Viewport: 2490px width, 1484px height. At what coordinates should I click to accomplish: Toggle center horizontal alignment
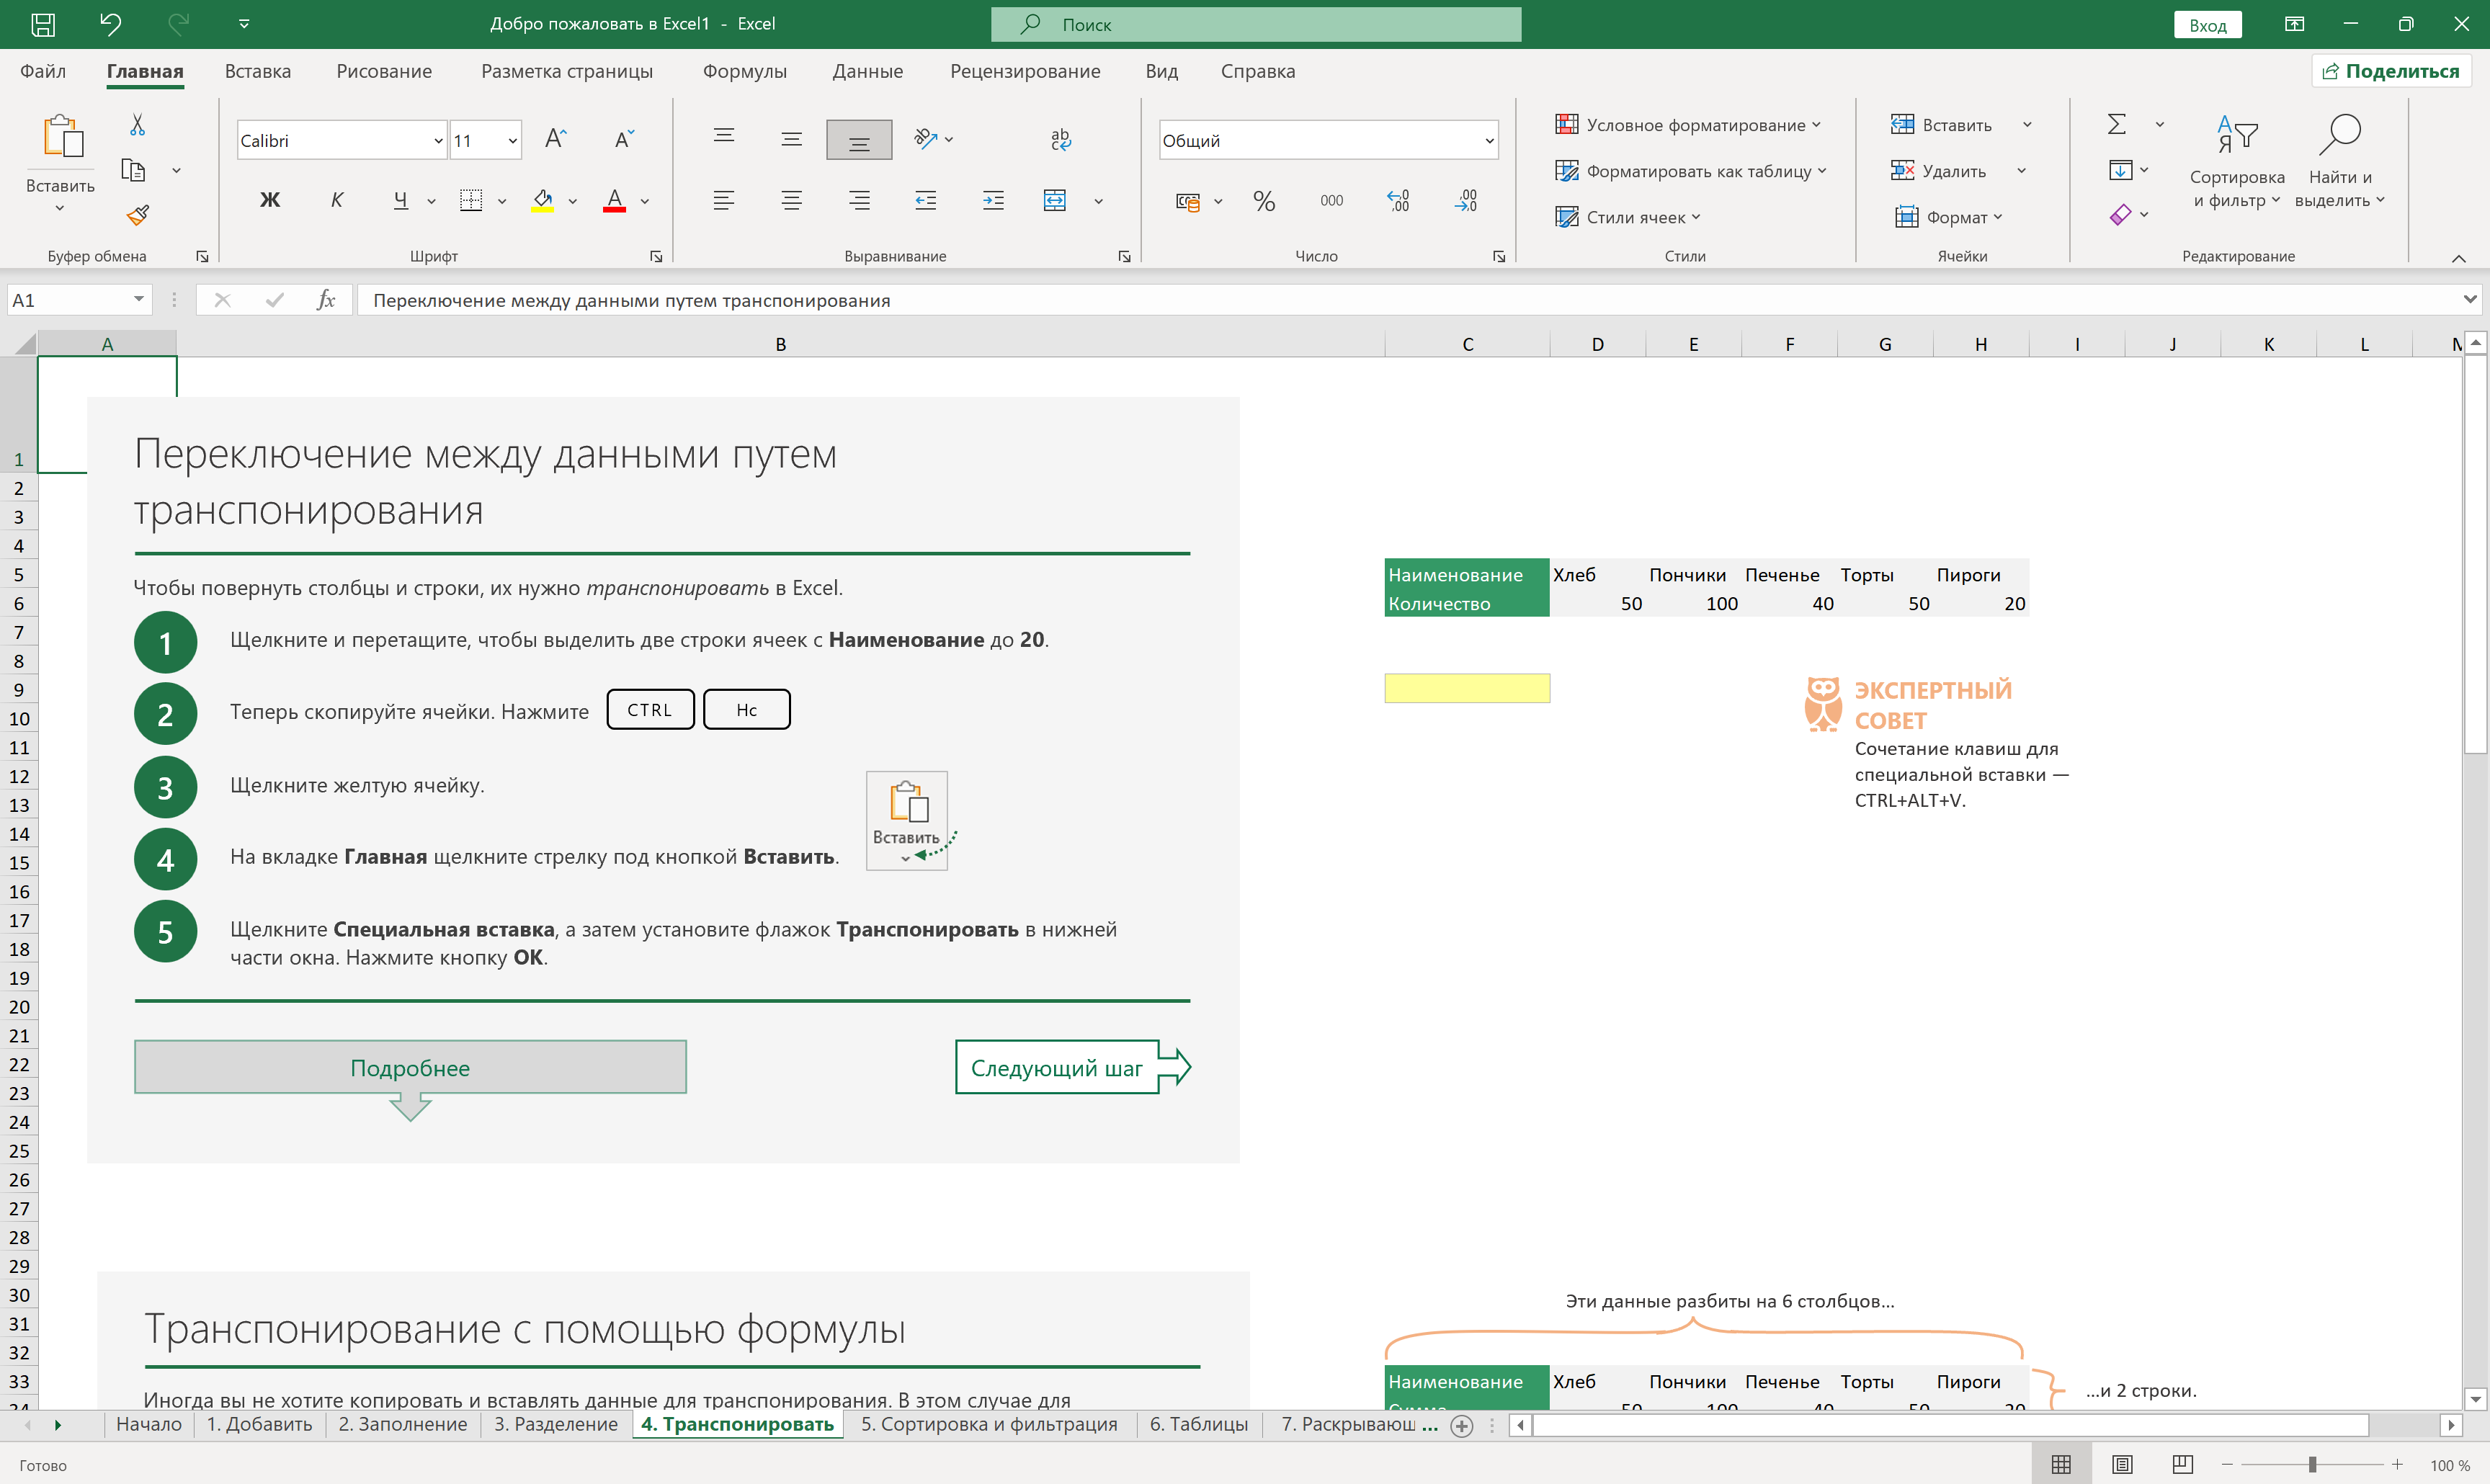791,200
